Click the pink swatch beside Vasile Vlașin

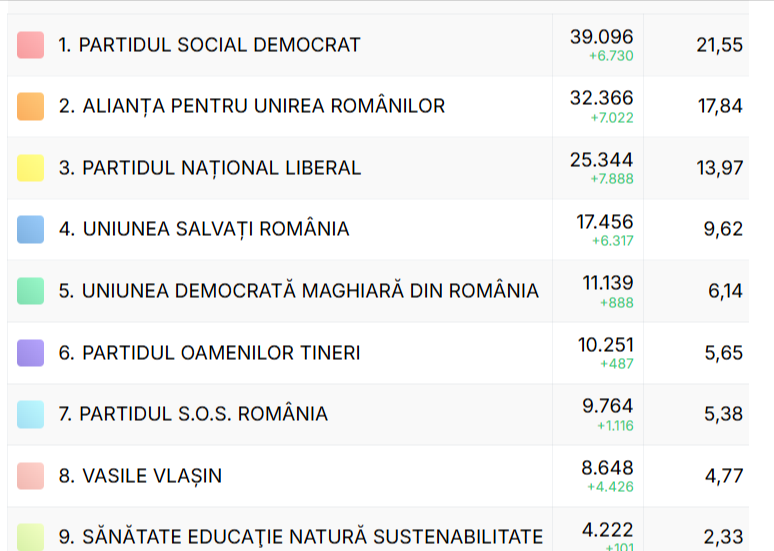30,475
